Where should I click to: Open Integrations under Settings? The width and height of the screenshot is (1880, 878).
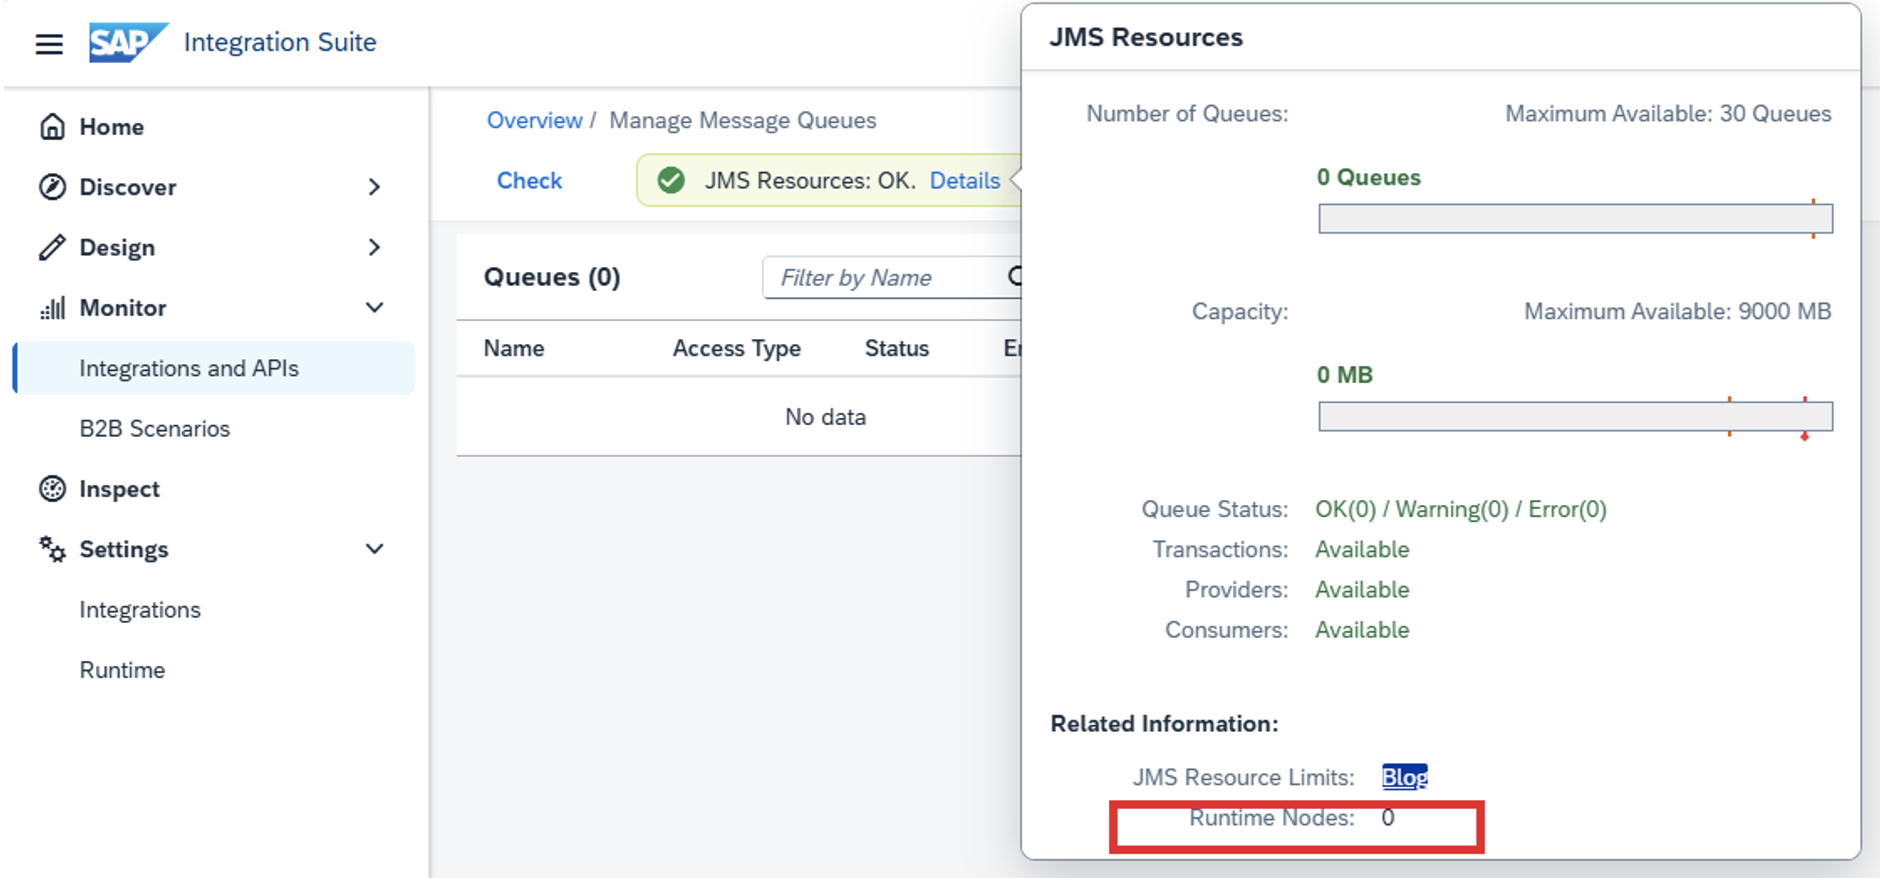click(x=140, y=610)
